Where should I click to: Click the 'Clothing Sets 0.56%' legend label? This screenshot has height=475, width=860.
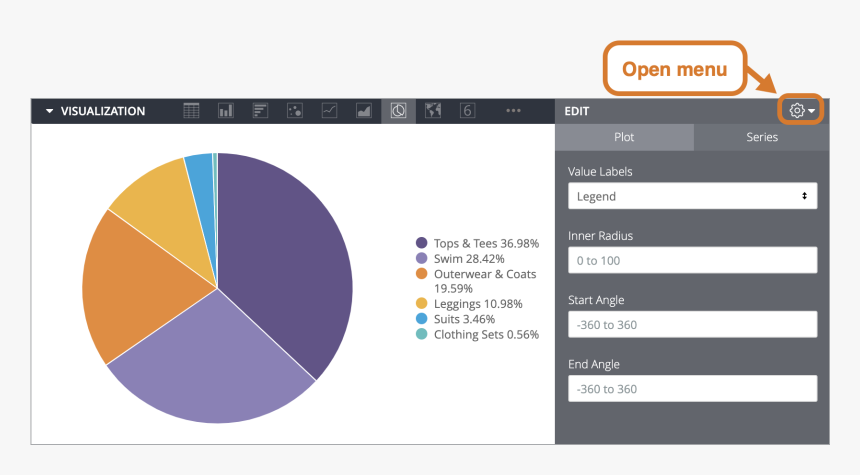pyautogui.click(x=486, y=334)
